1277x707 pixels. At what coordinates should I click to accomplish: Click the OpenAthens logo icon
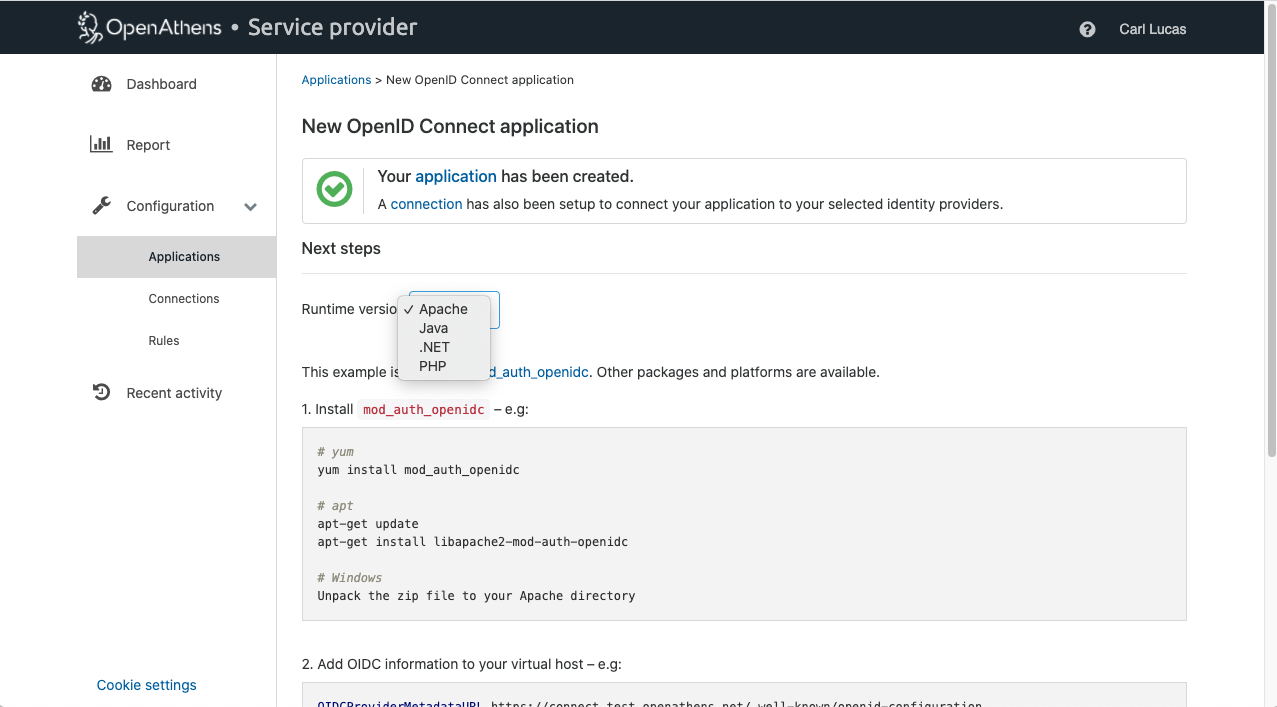(90, 28)
